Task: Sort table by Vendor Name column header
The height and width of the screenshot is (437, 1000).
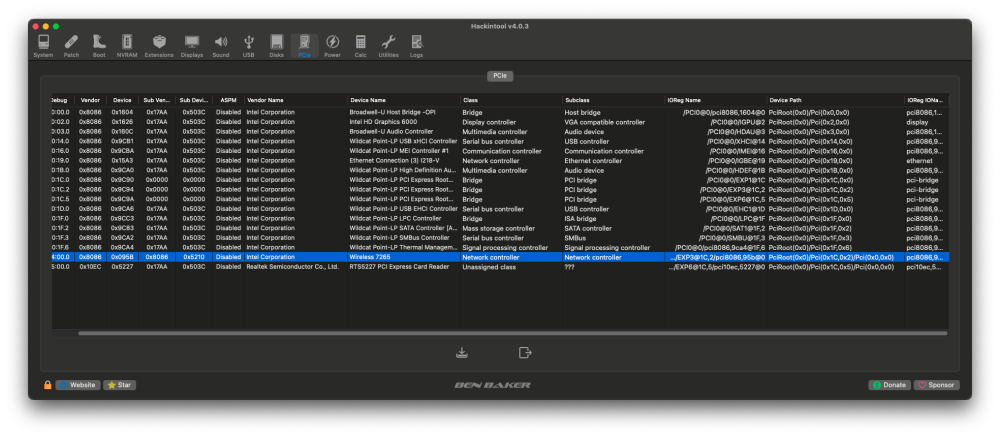Action: point(296,100)
